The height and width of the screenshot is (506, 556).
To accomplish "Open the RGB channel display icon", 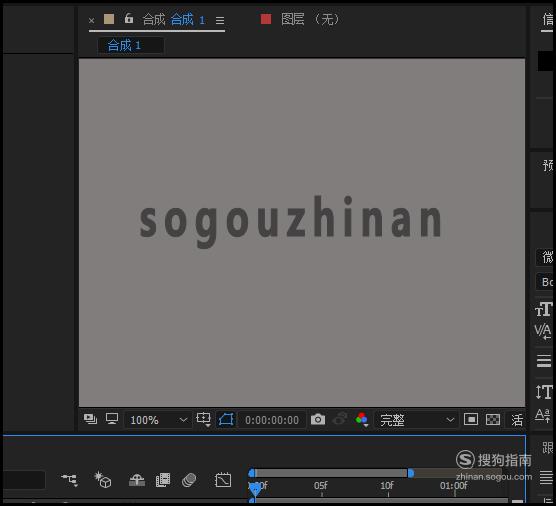I will (x=362, y=419).
